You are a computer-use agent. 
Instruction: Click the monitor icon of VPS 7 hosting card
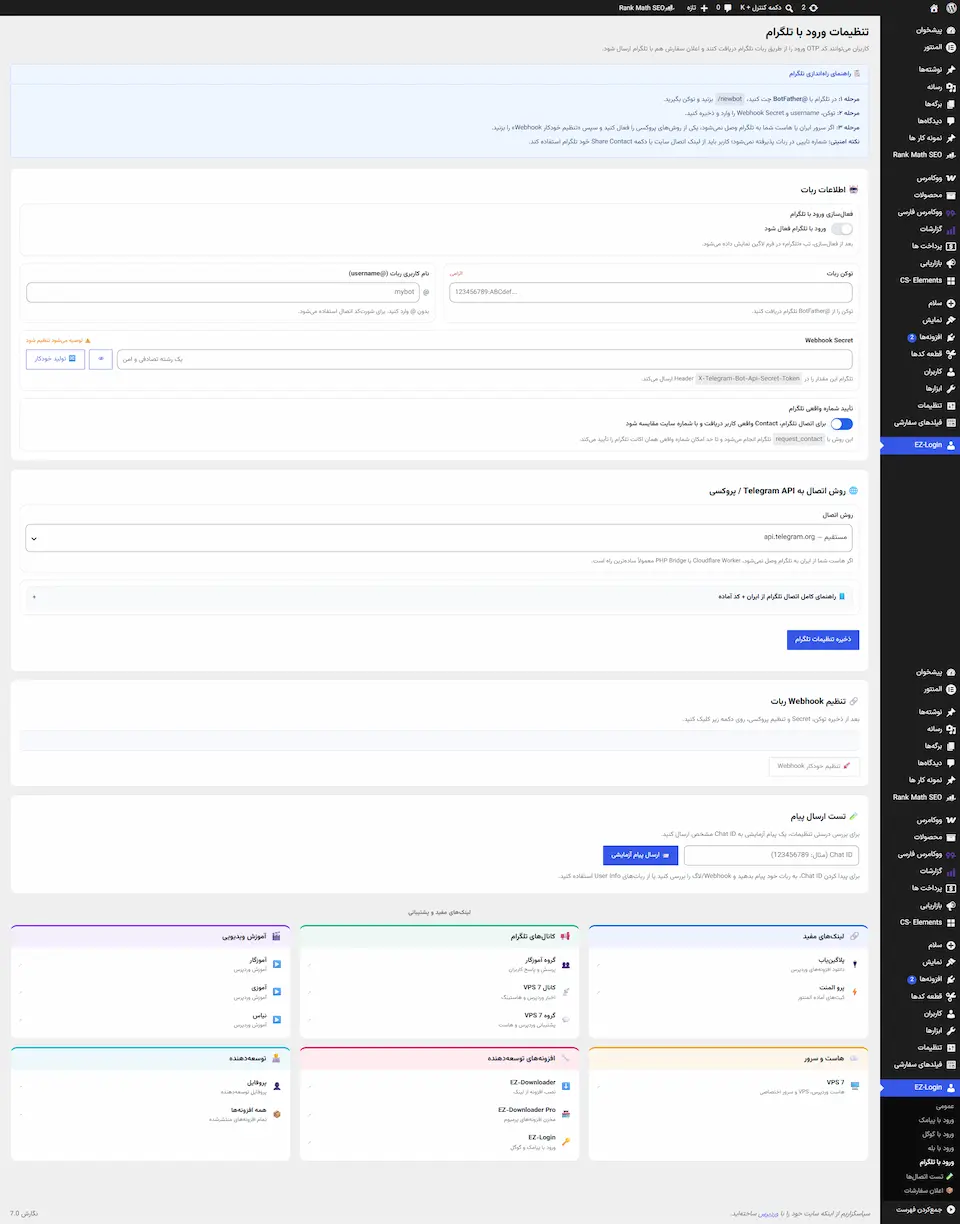point(854,1086)
